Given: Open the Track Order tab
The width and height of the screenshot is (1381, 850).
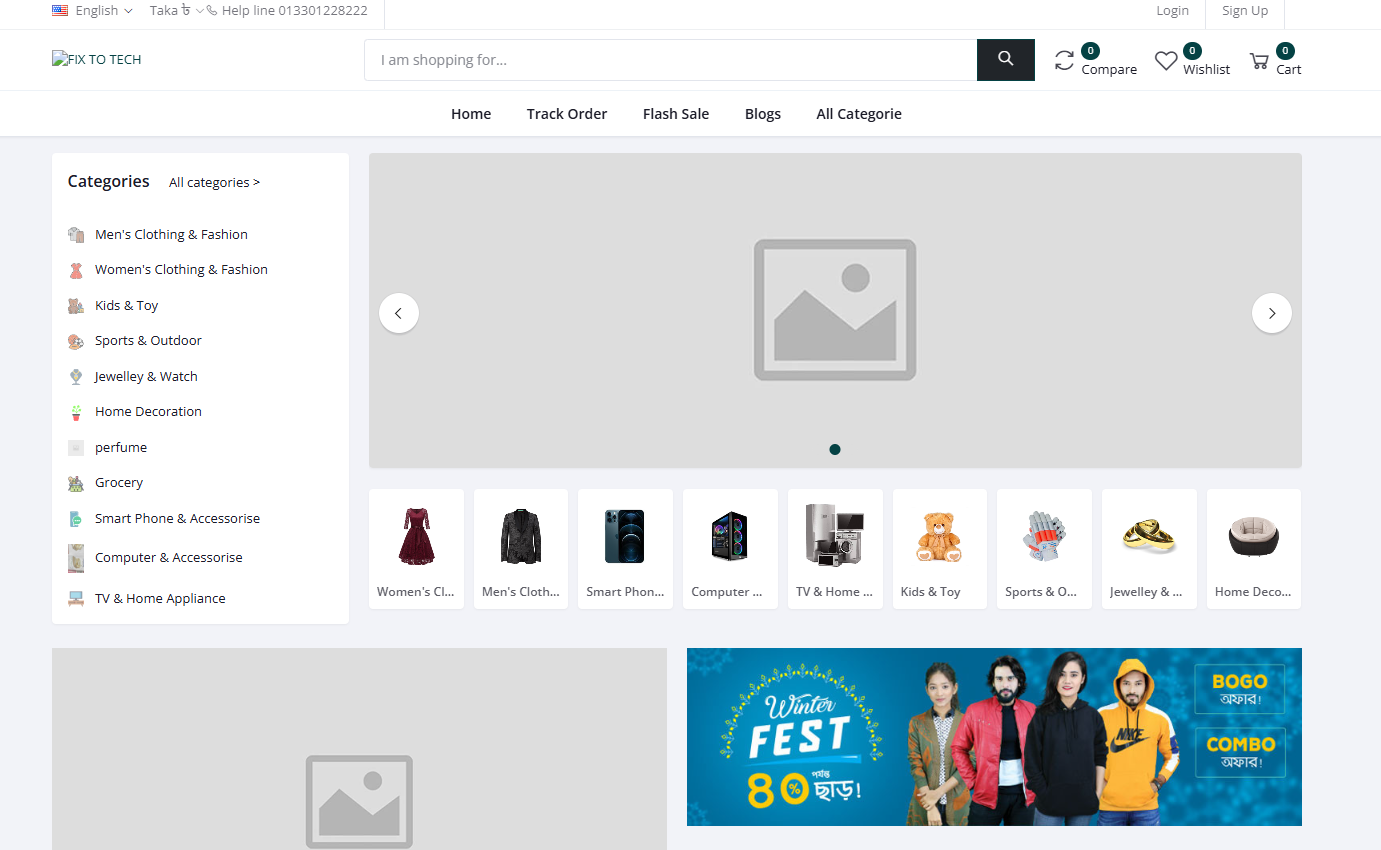Looking at the screenshot, I should click(566, 113).
